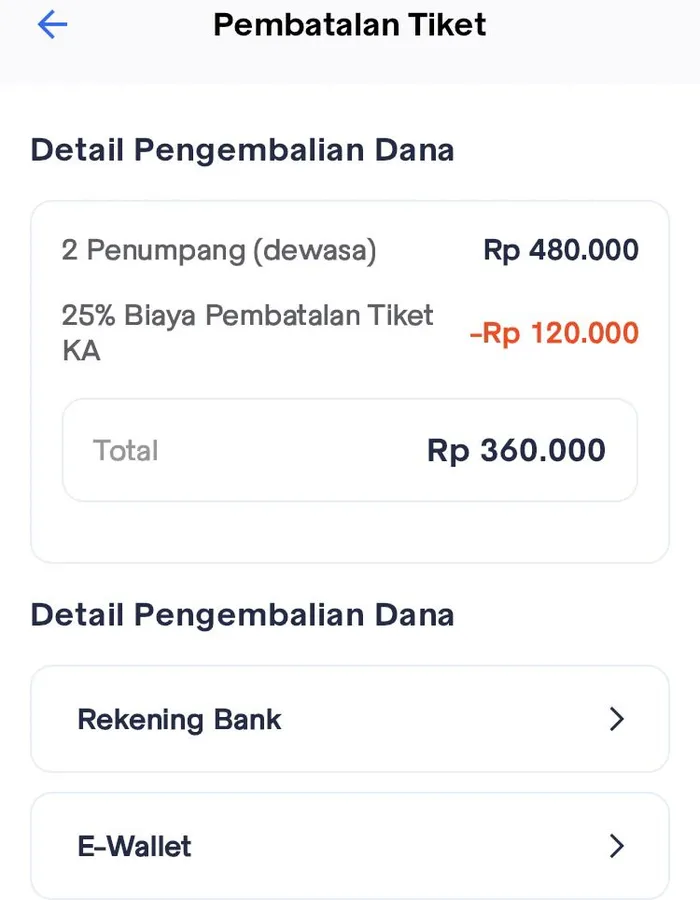This screenshot has width=700, height=900.
Task: Expand the Rekening Bank refund option
Action: [x=349, y=719]
